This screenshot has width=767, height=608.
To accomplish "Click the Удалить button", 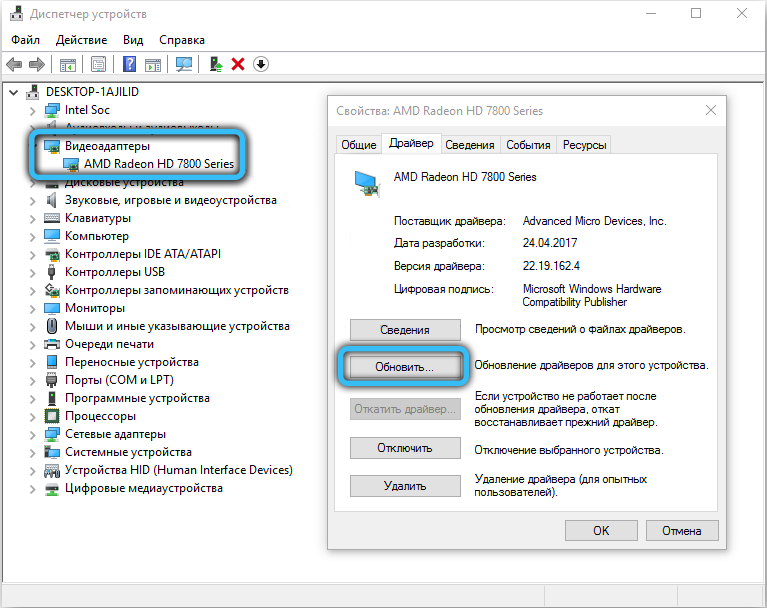I will pos(405,486).
